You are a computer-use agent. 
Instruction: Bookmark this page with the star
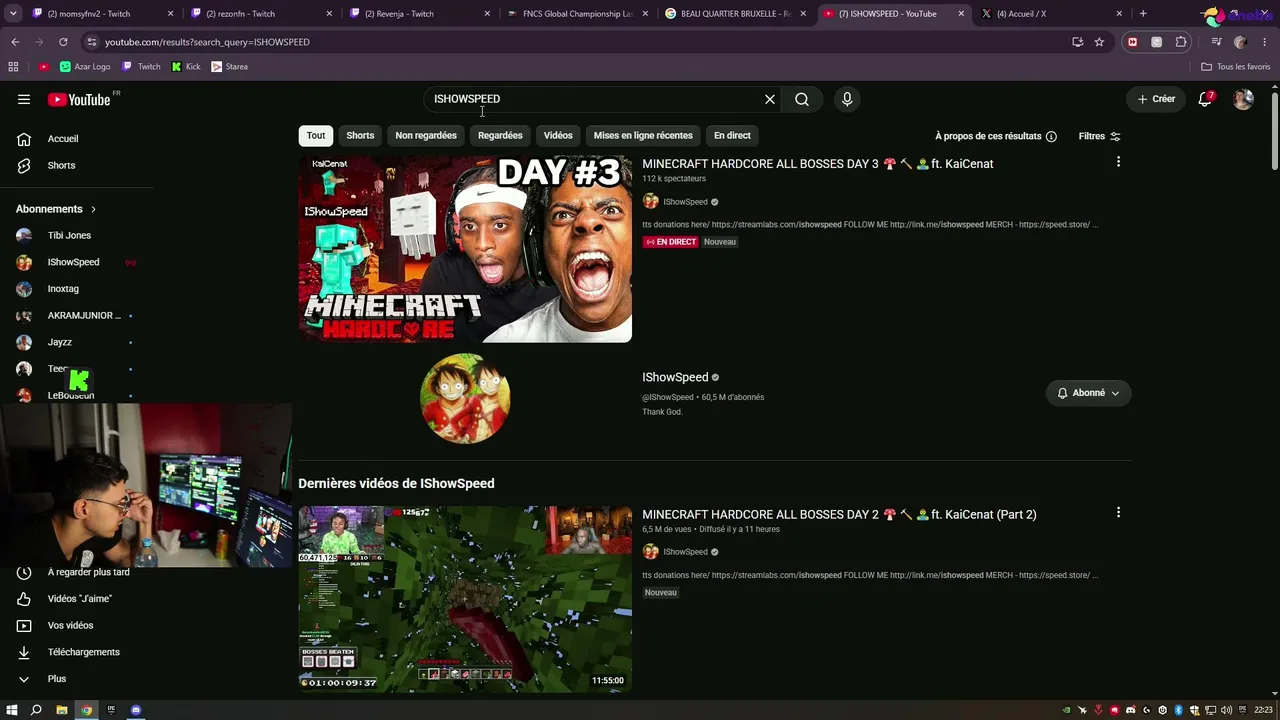(1099, 42)
